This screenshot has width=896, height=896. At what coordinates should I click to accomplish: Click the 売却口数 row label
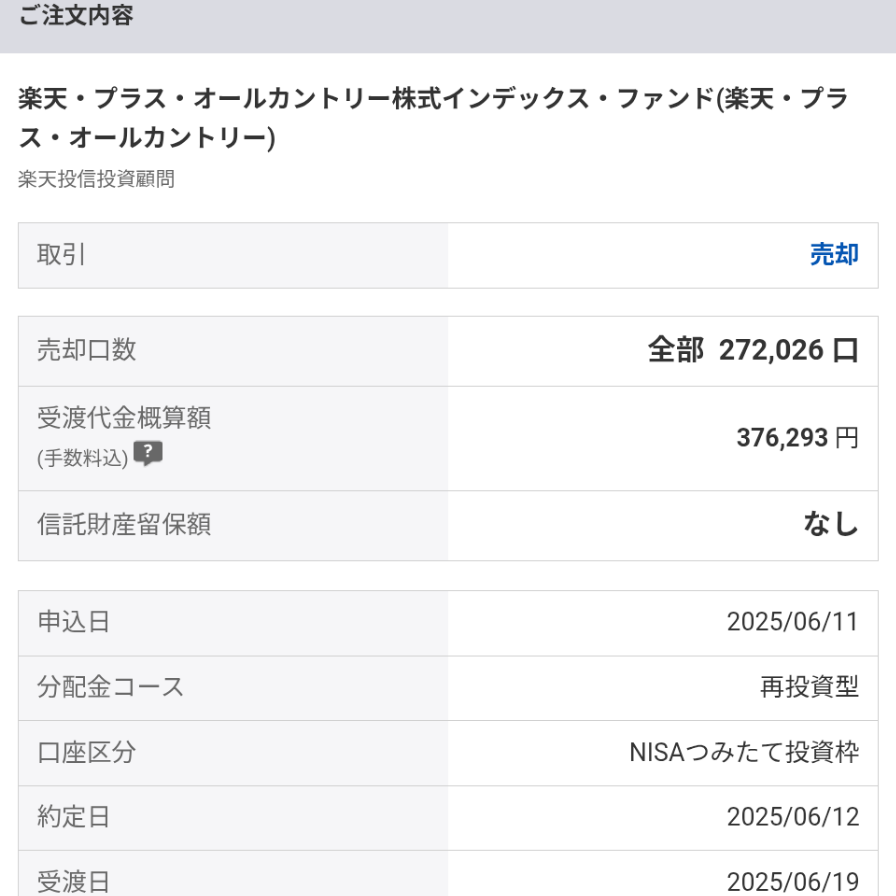click(86, 350)
